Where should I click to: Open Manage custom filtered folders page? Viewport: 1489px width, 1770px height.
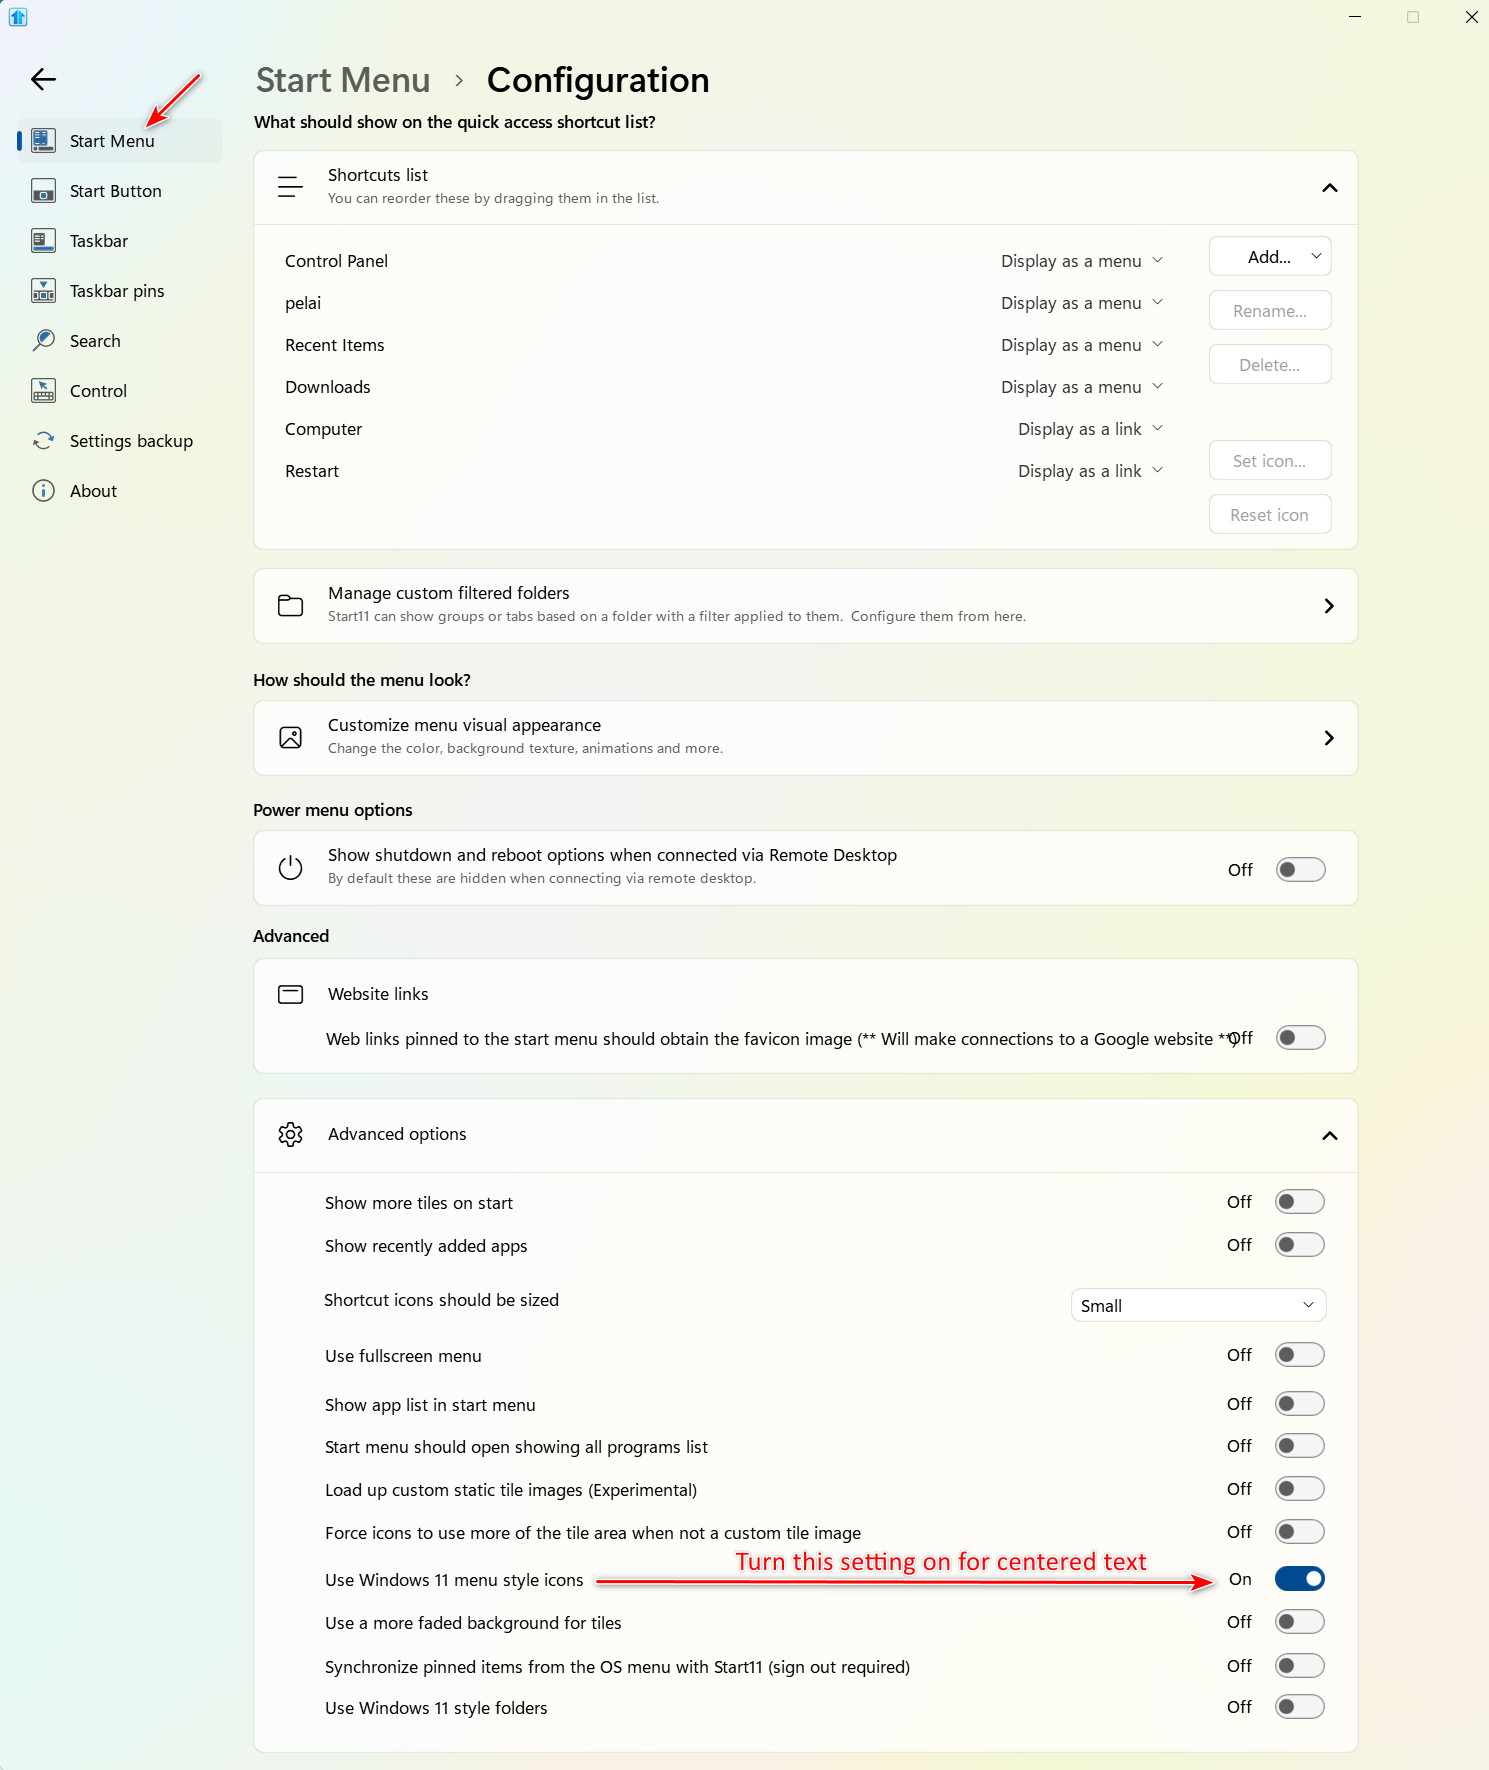click(806, 606)
